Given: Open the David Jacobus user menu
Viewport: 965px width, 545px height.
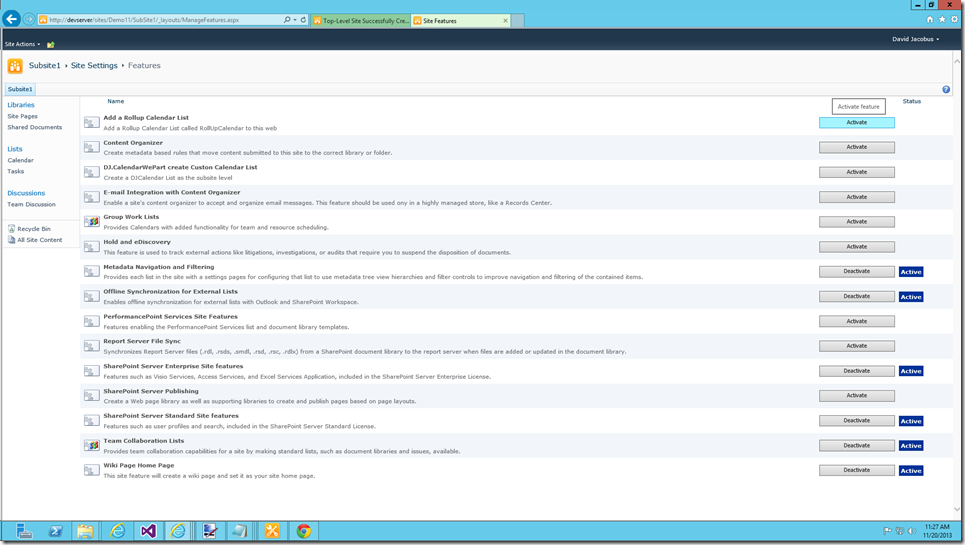Looking at the screenshot, I should click(916, 39).
